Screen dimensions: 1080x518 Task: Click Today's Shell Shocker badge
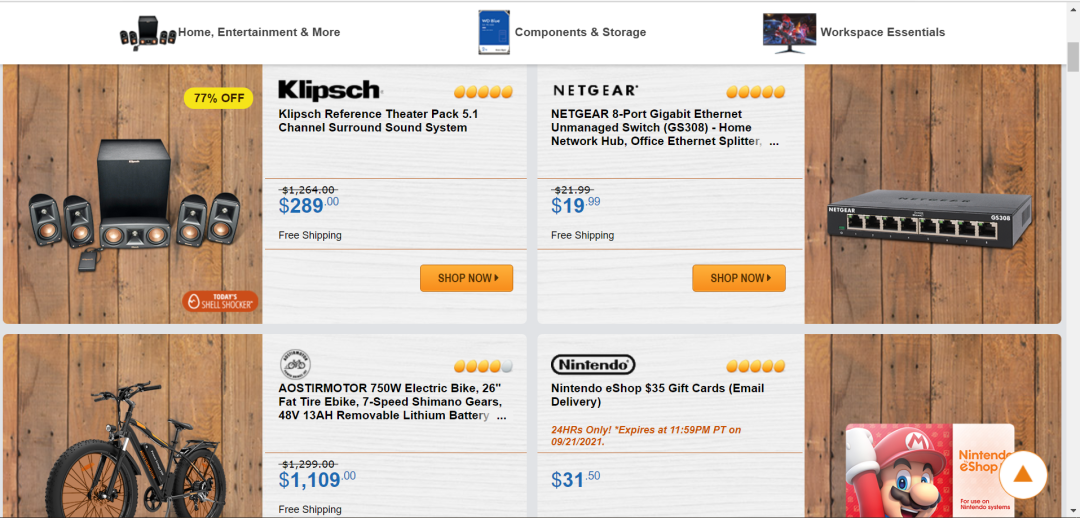tap(220, 301)
